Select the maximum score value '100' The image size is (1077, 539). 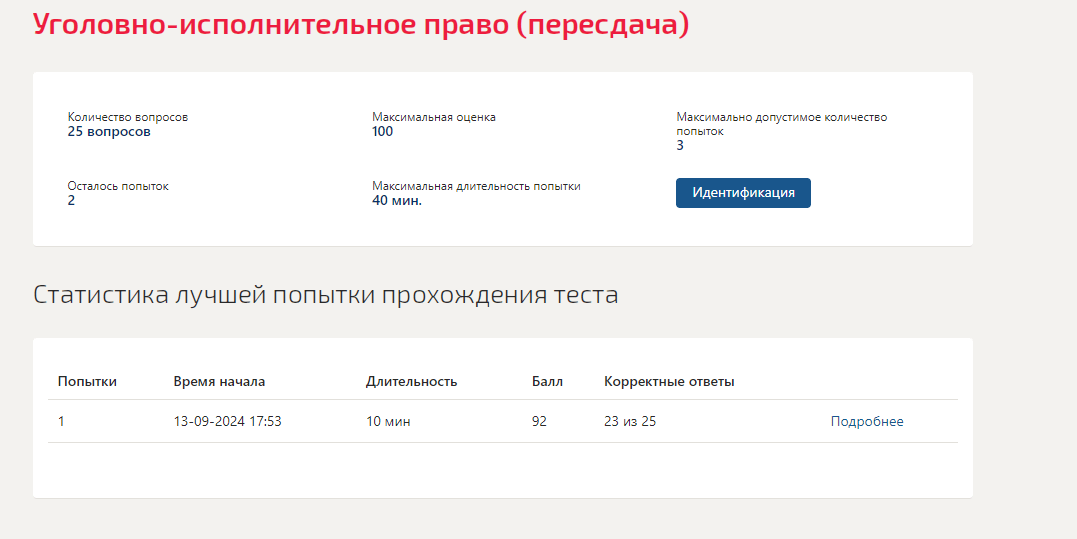click(383, 132)
